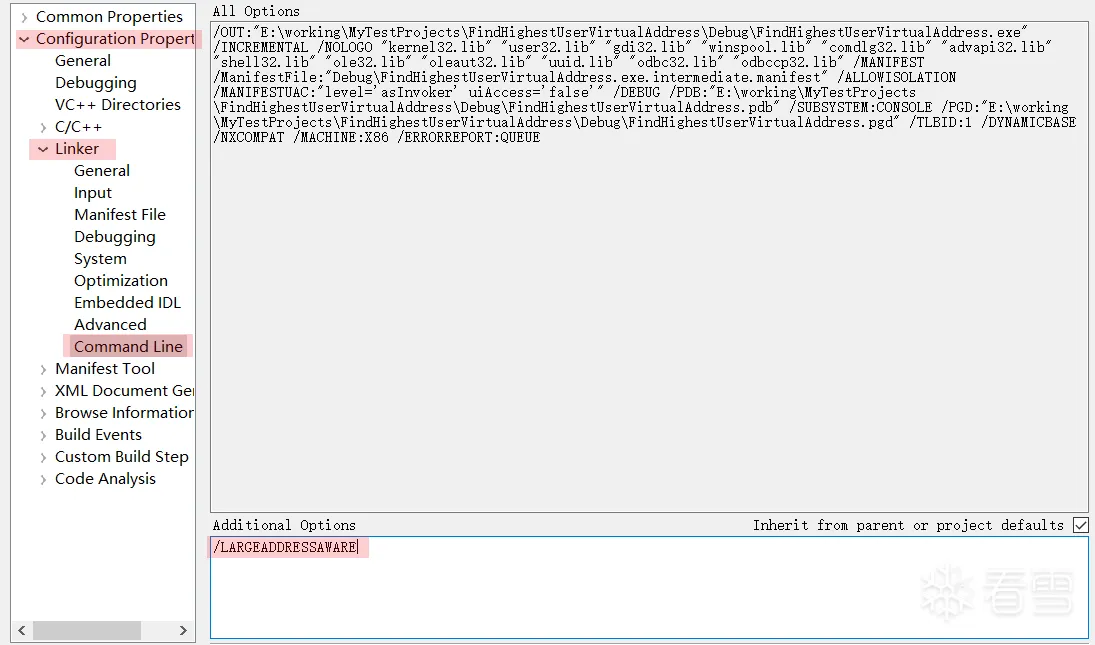Expand the Build Events node
1095x645 pixels.
(43, 436)
